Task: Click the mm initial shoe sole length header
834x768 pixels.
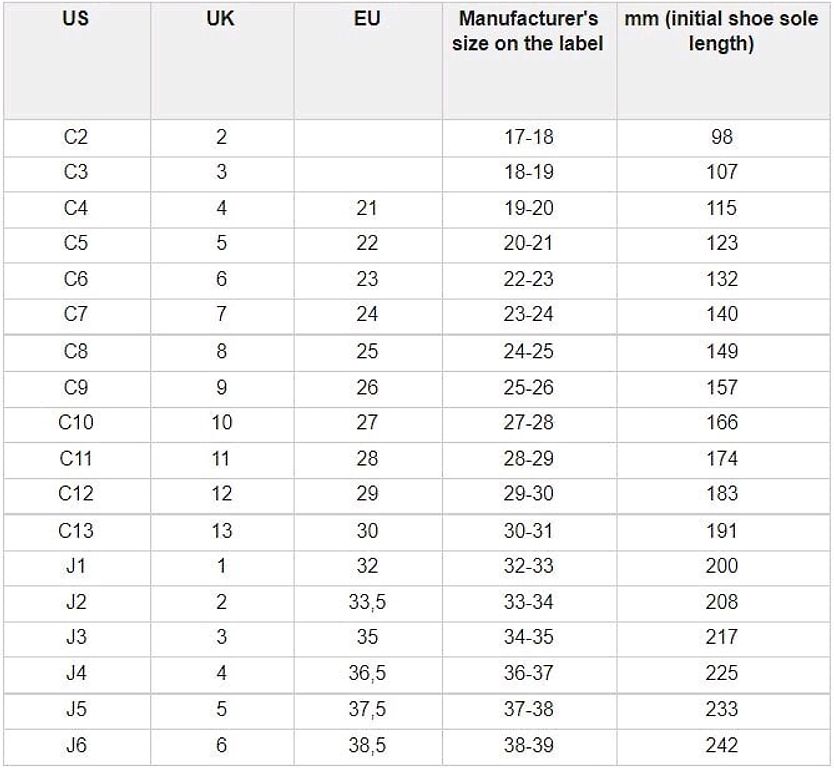Action: coord(721,31)
